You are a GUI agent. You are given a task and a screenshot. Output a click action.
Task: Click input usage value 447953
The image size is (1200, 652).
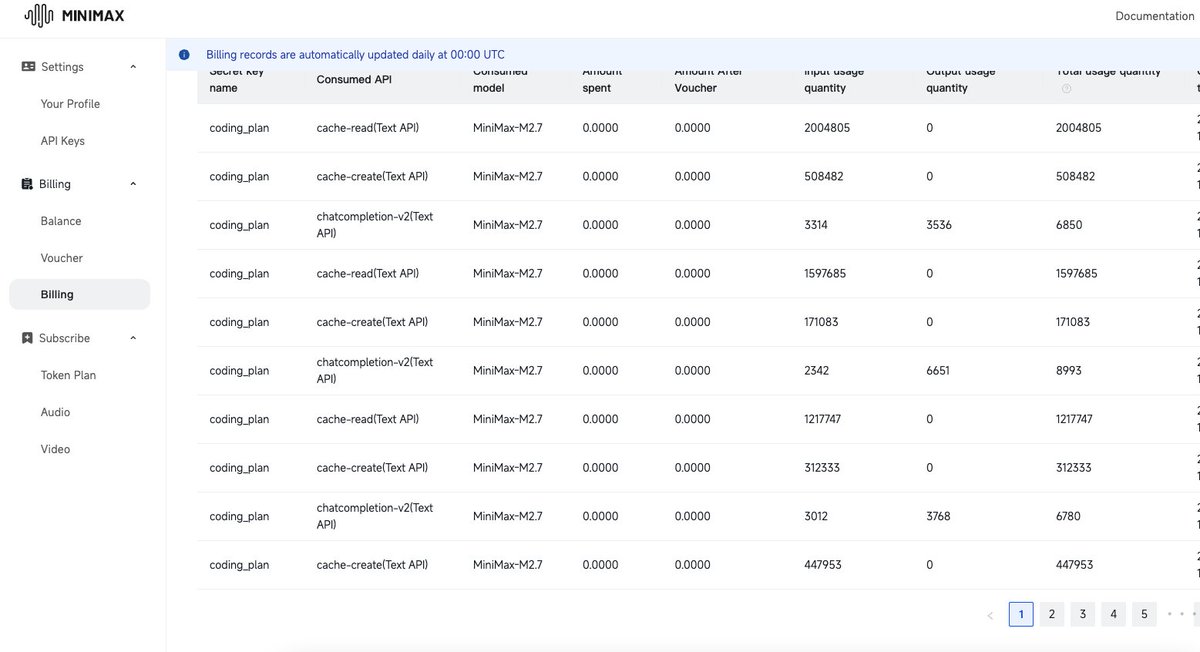pyautogui.click(x=823, y=565)
